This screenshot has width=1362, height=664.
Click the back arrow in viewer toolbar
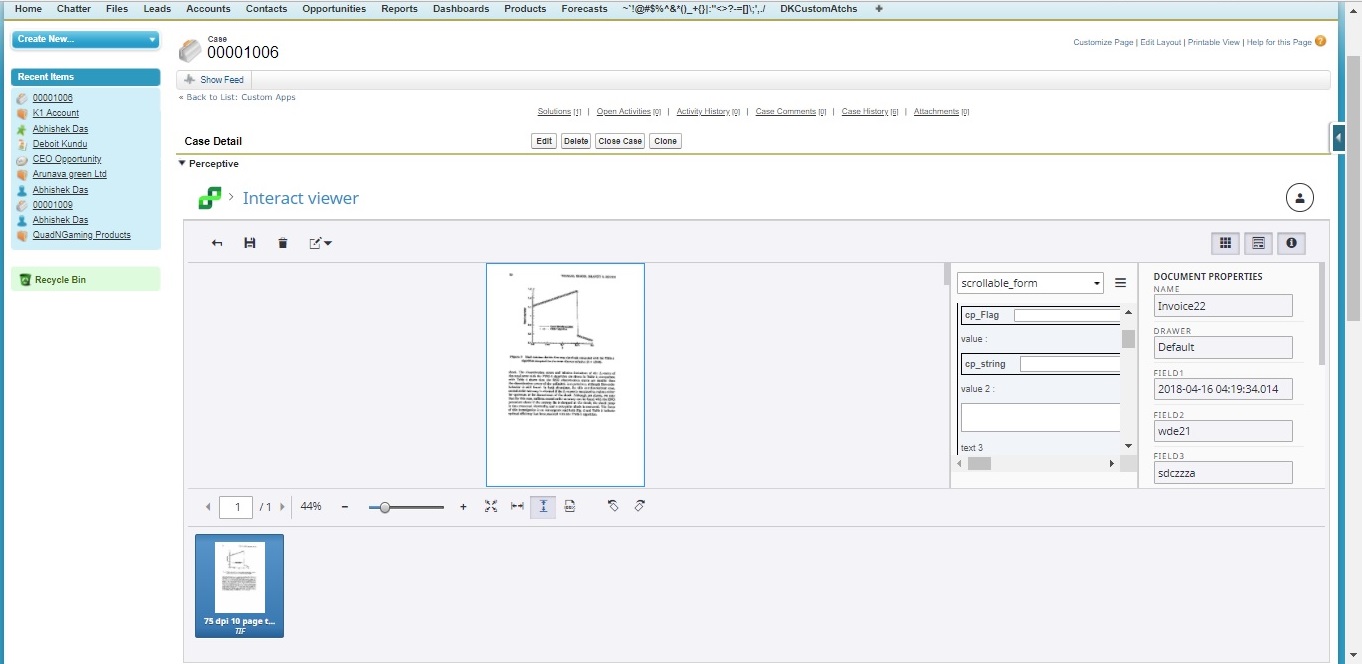click(x=217, y=243)
